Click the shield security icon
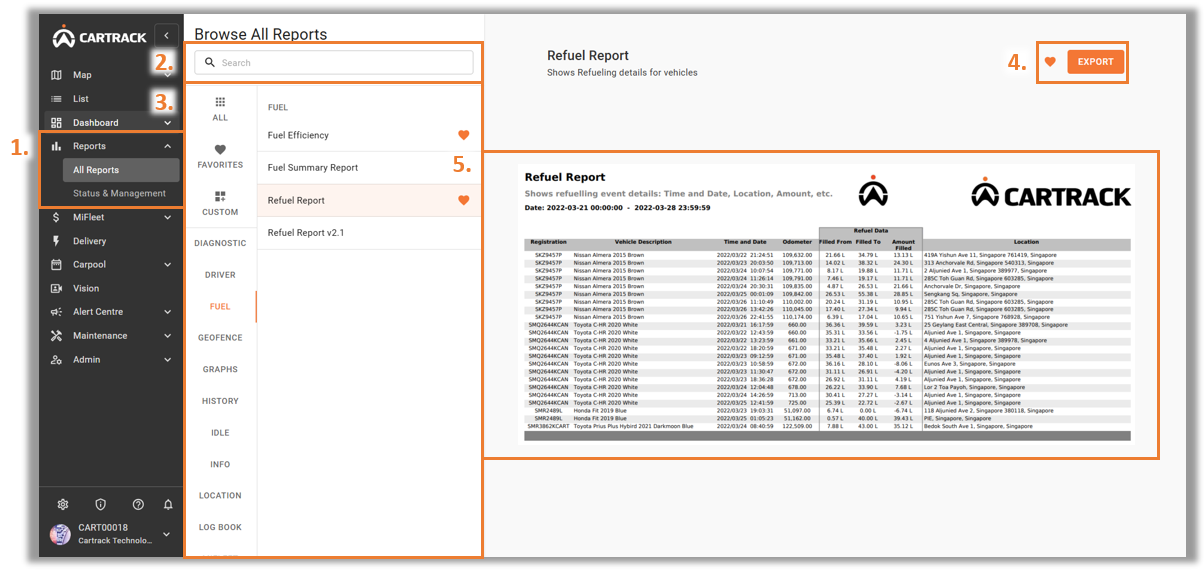Image resolution: width=1204 pixels, height=572 pixels. [x=100, y=504]
